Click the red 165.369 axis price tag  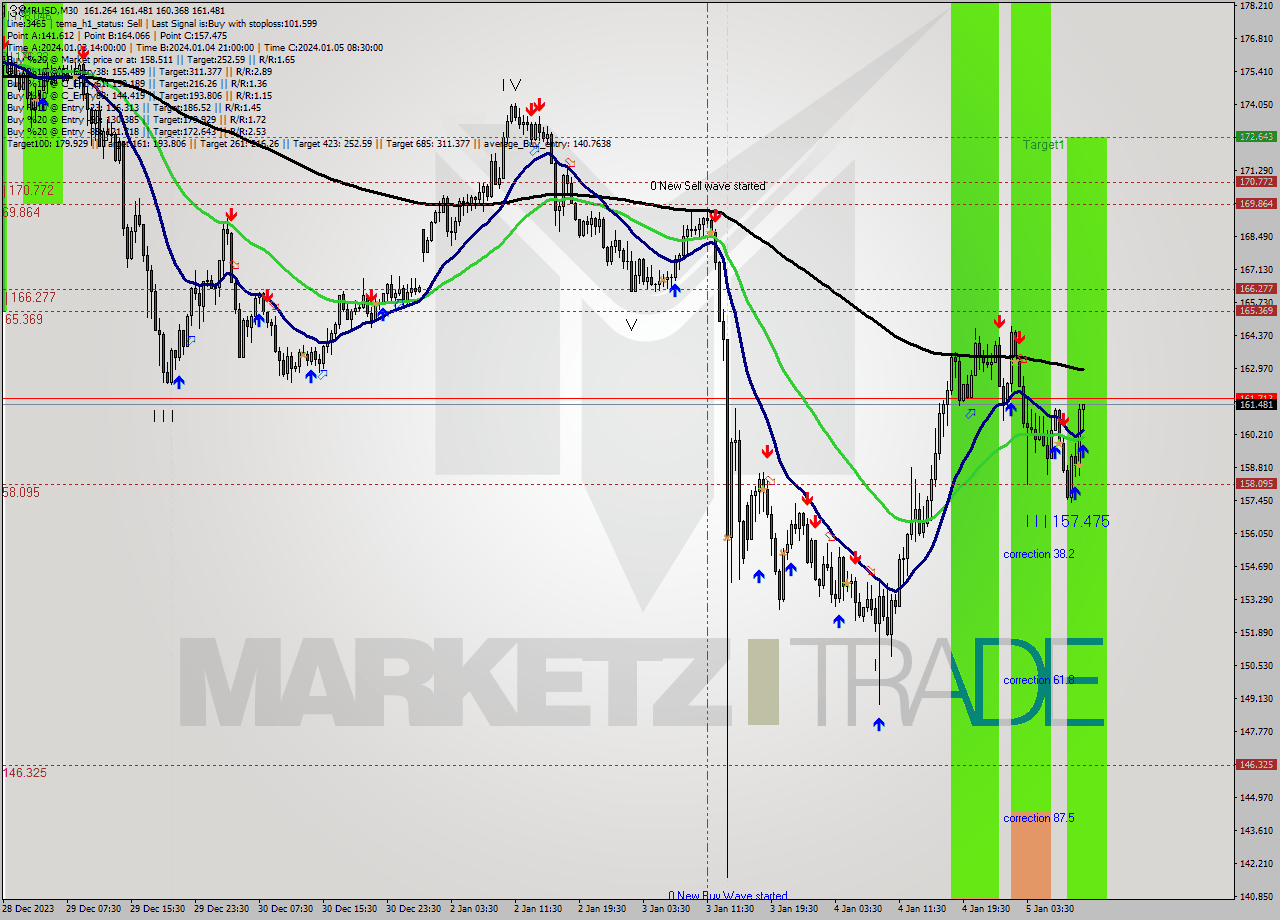point(1256,310)
